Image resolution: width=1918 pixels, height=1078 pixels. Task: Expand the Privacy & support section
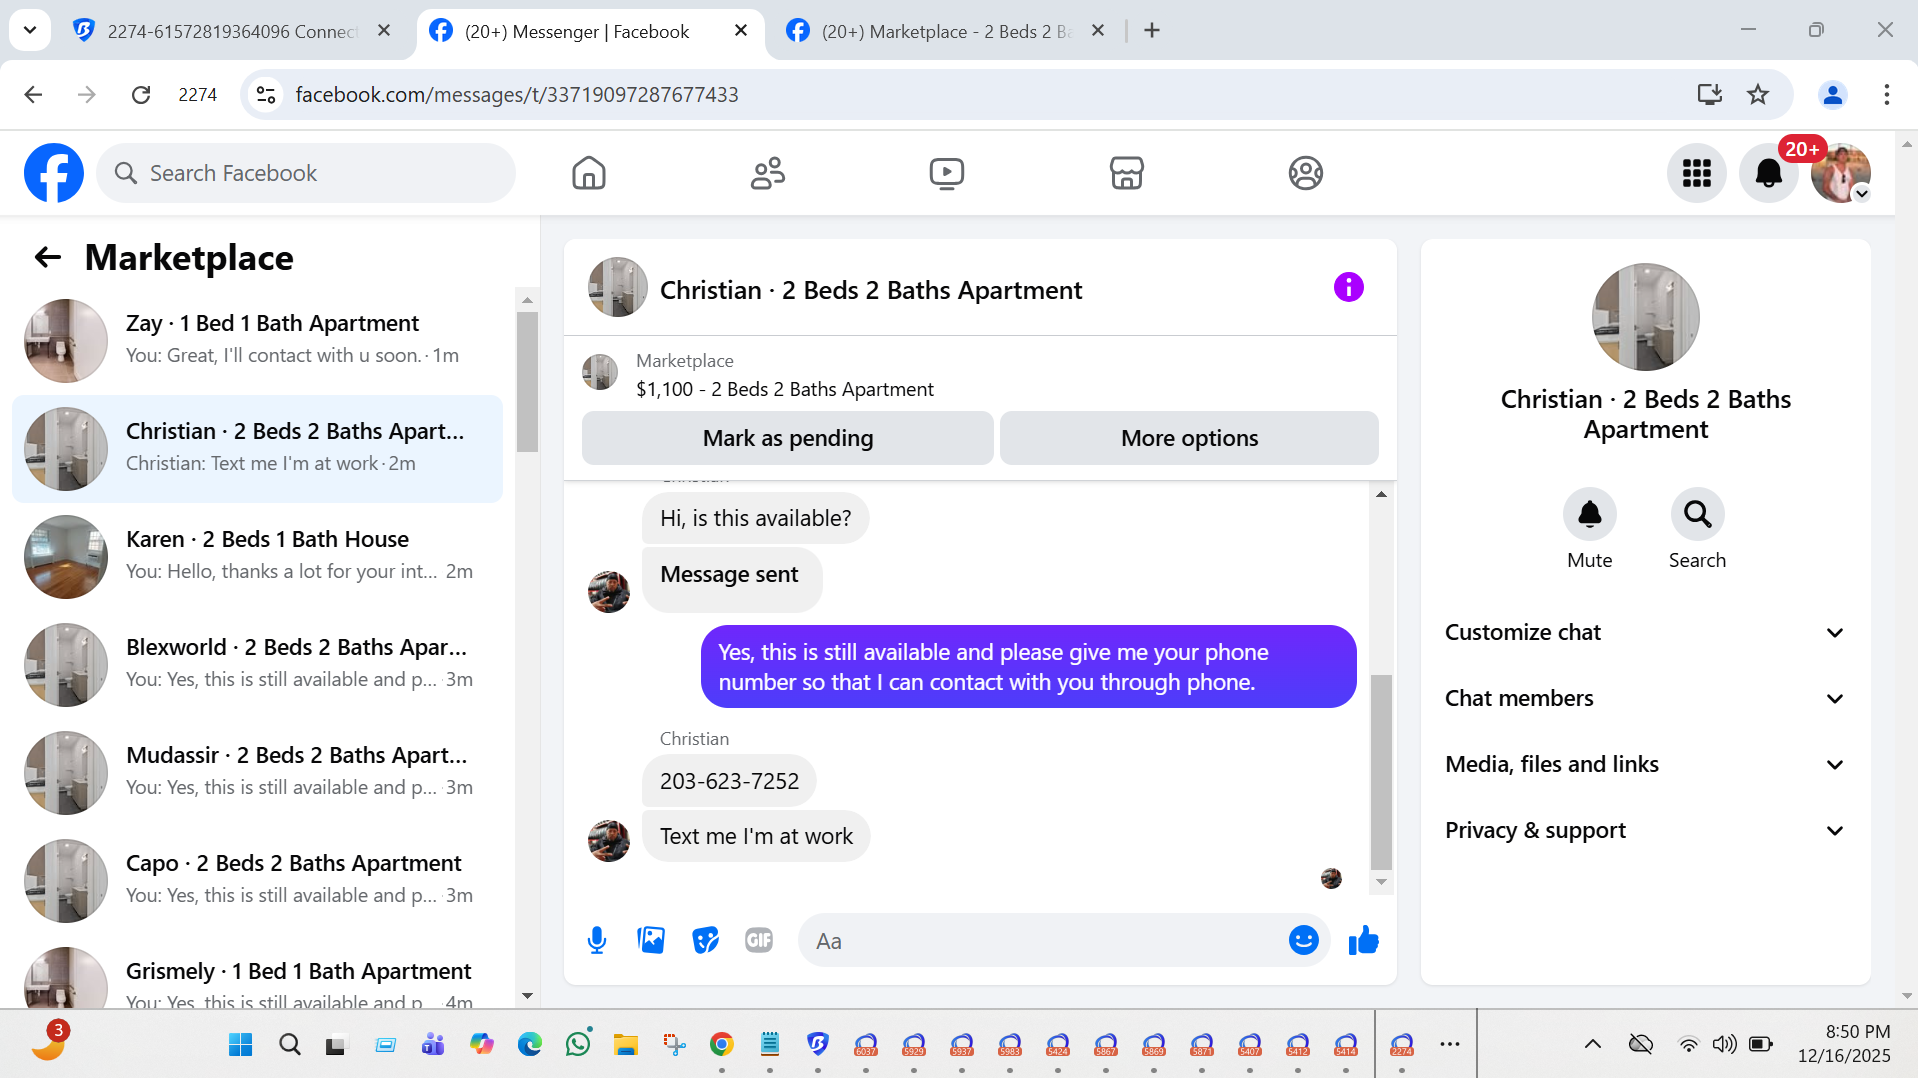(1645, 830)
